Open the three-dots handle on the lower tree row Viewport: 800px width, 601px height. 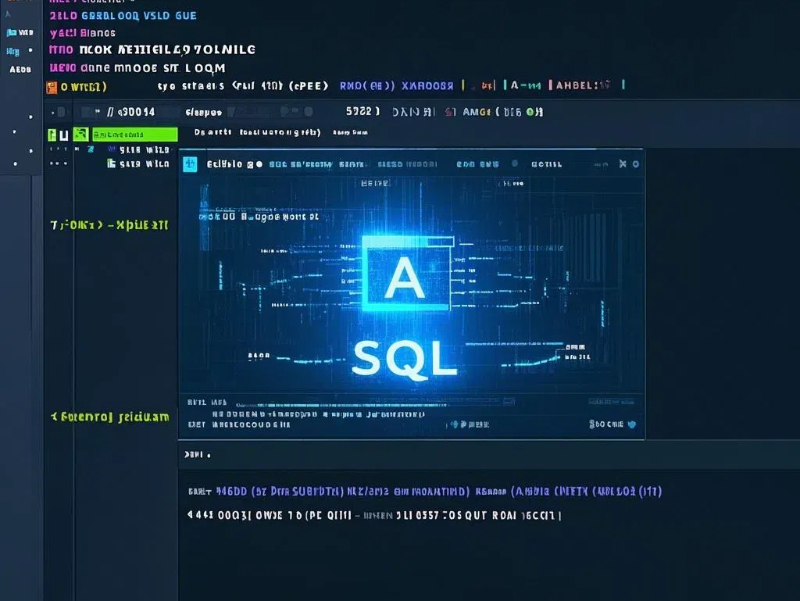pos(58,164)
